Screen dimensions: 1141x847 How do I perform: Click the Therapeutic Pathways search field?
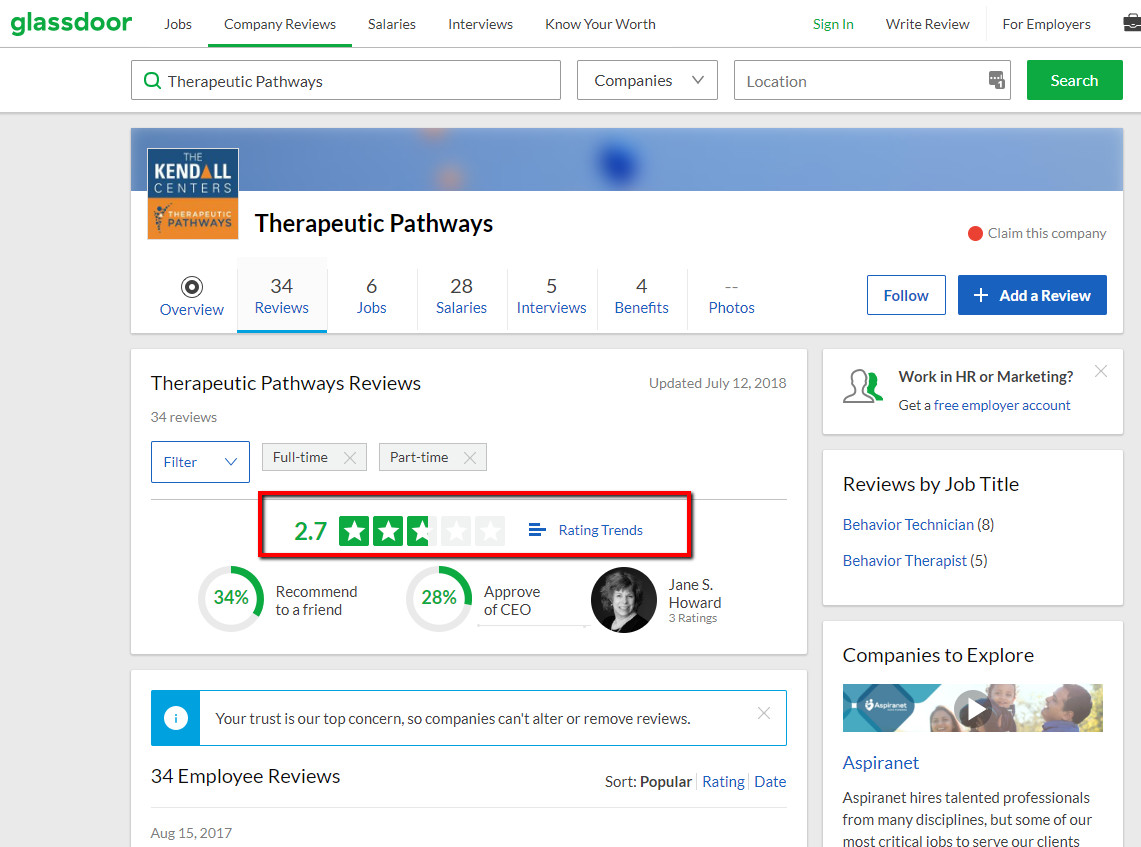click(x=346, y=80)
